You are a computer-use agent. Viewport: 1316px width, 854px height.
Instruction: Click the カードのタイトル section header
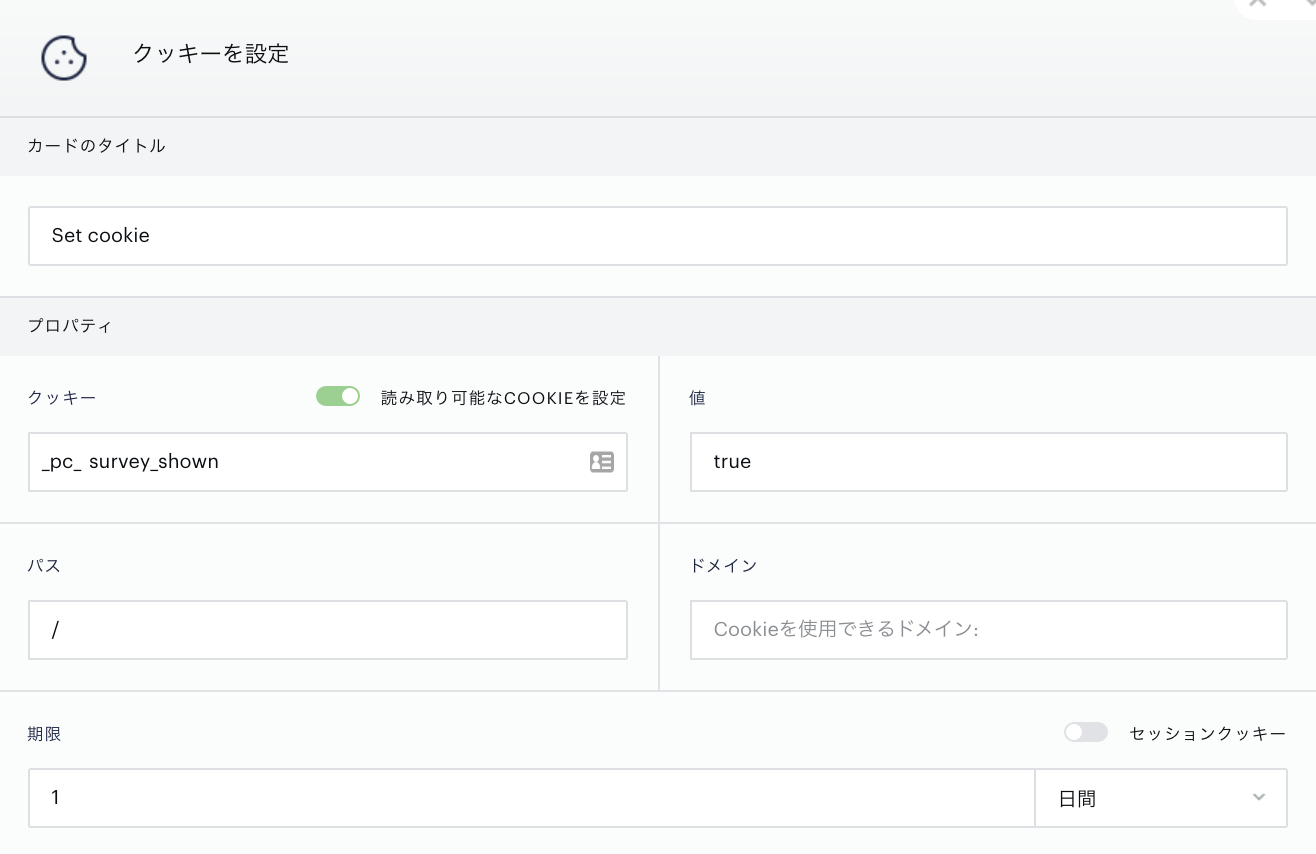point(96,146)
